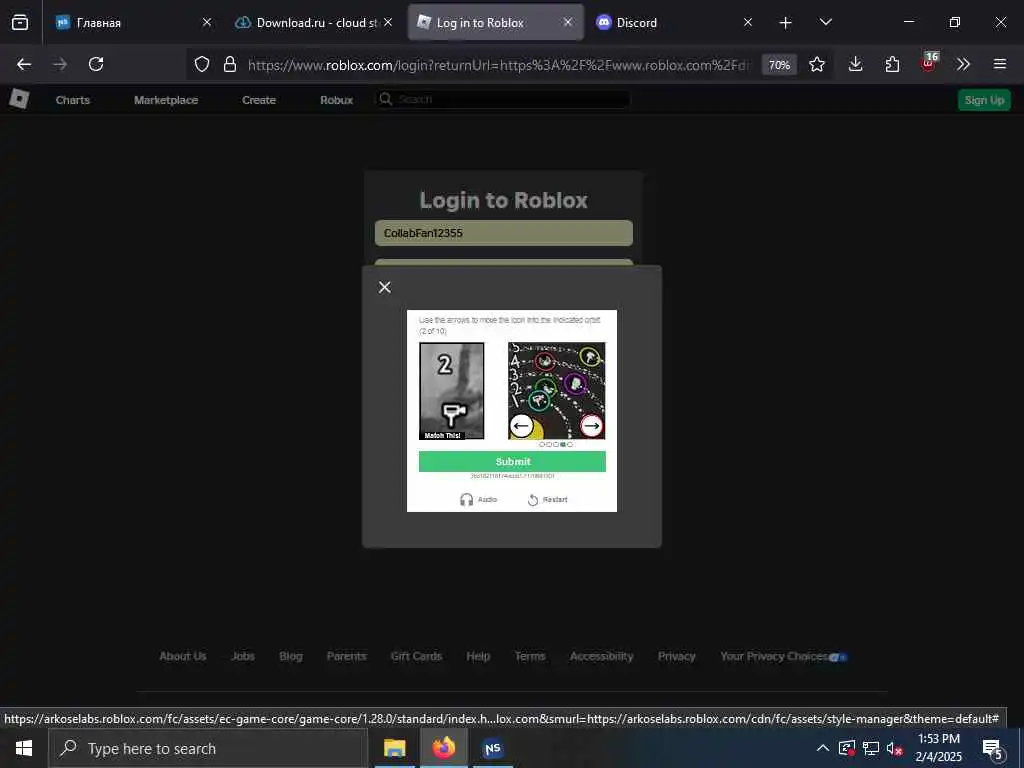Open the Your Privacy Choices footer link

coord(783,656)
